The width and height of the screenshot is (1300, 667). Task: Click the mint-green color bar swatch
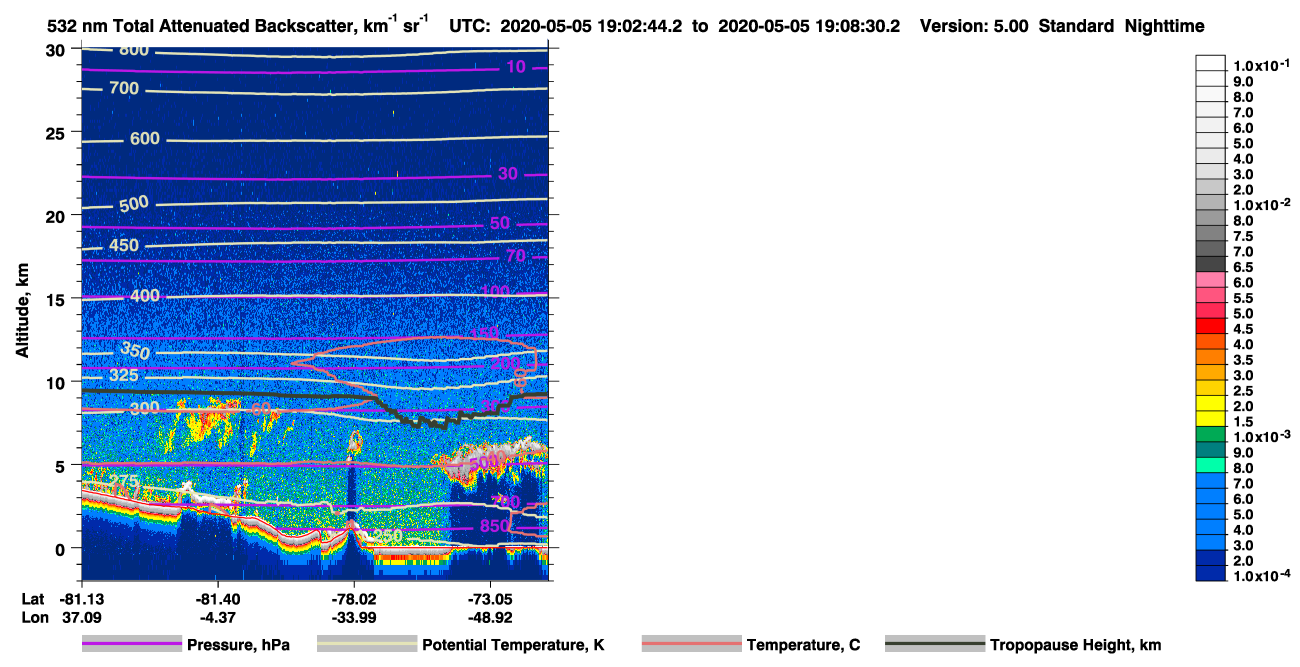point(1210,465)
